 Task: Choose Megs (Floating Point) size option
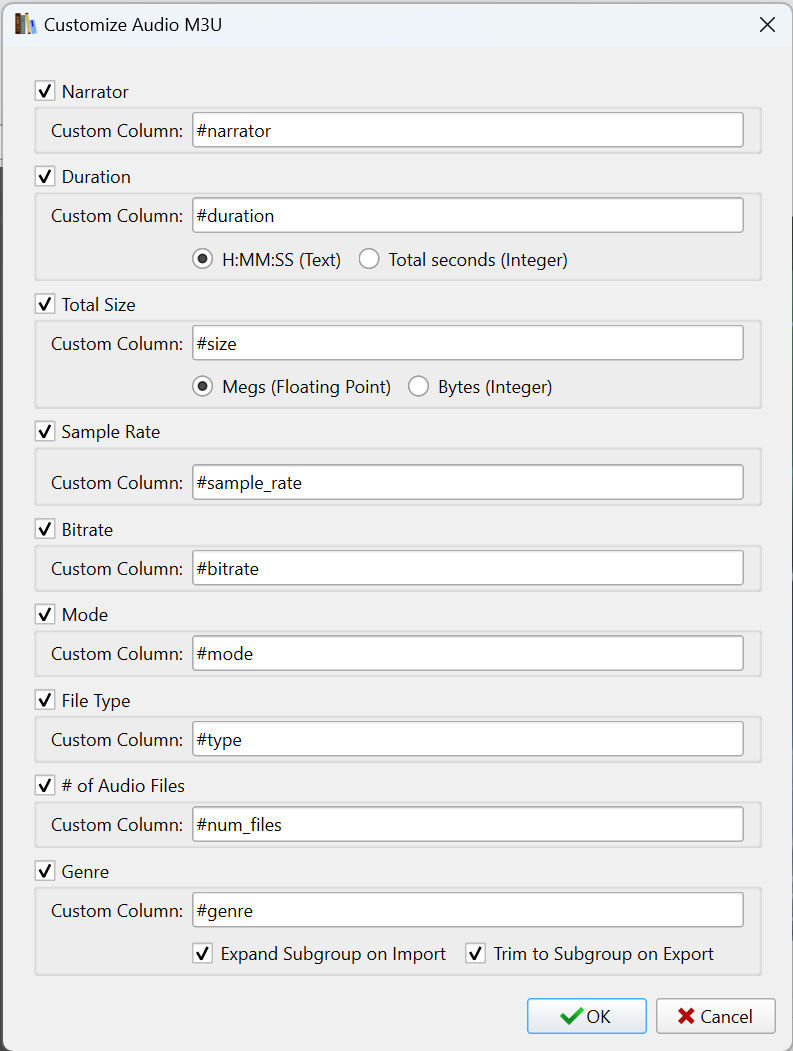pyautogui.click(x=203, y=387)
